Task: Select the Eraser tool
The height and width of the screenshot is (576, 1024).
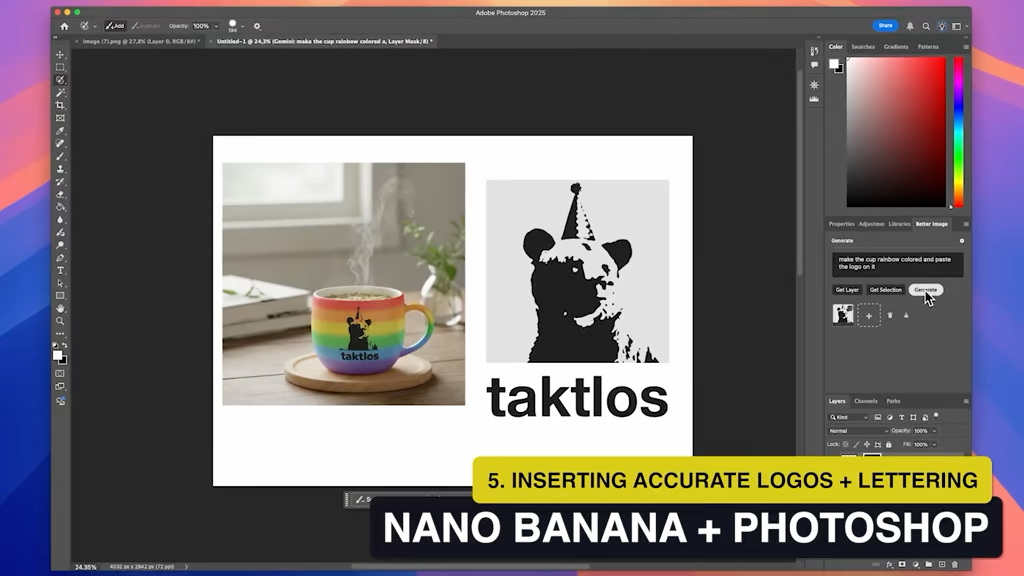Action: (x=60, y=194)
